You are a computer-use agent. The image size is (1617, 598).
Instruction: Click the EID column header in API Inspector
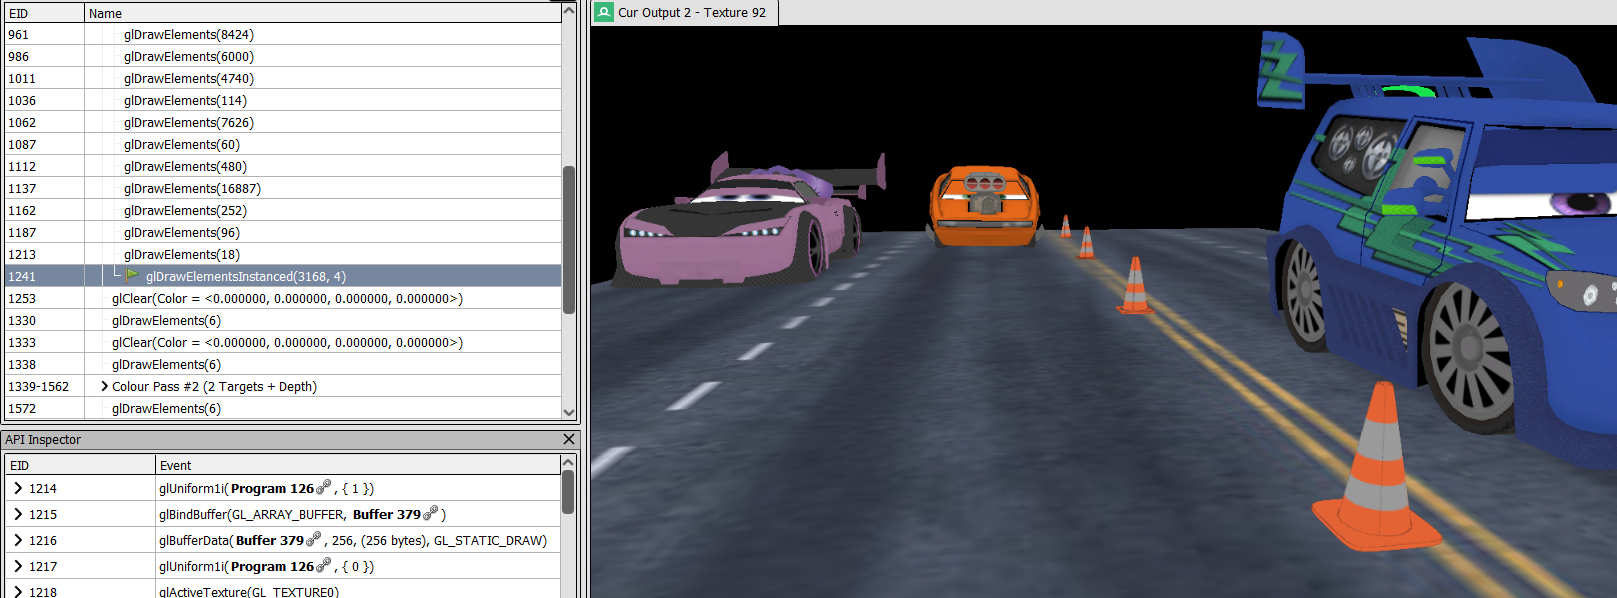coord(80,465)
